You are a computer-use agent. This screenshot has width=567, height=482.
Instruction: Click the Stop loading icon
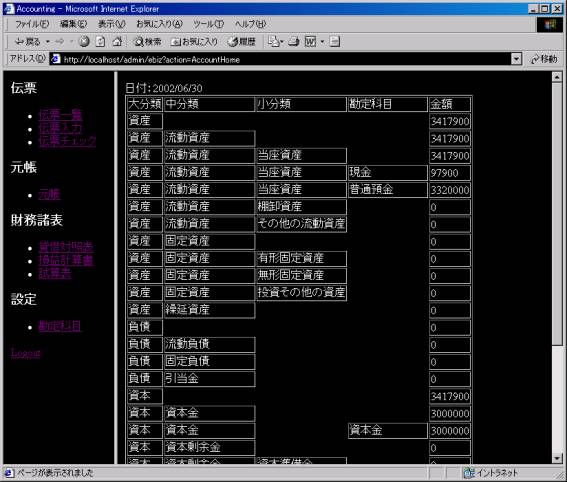(x=84, y=42)
